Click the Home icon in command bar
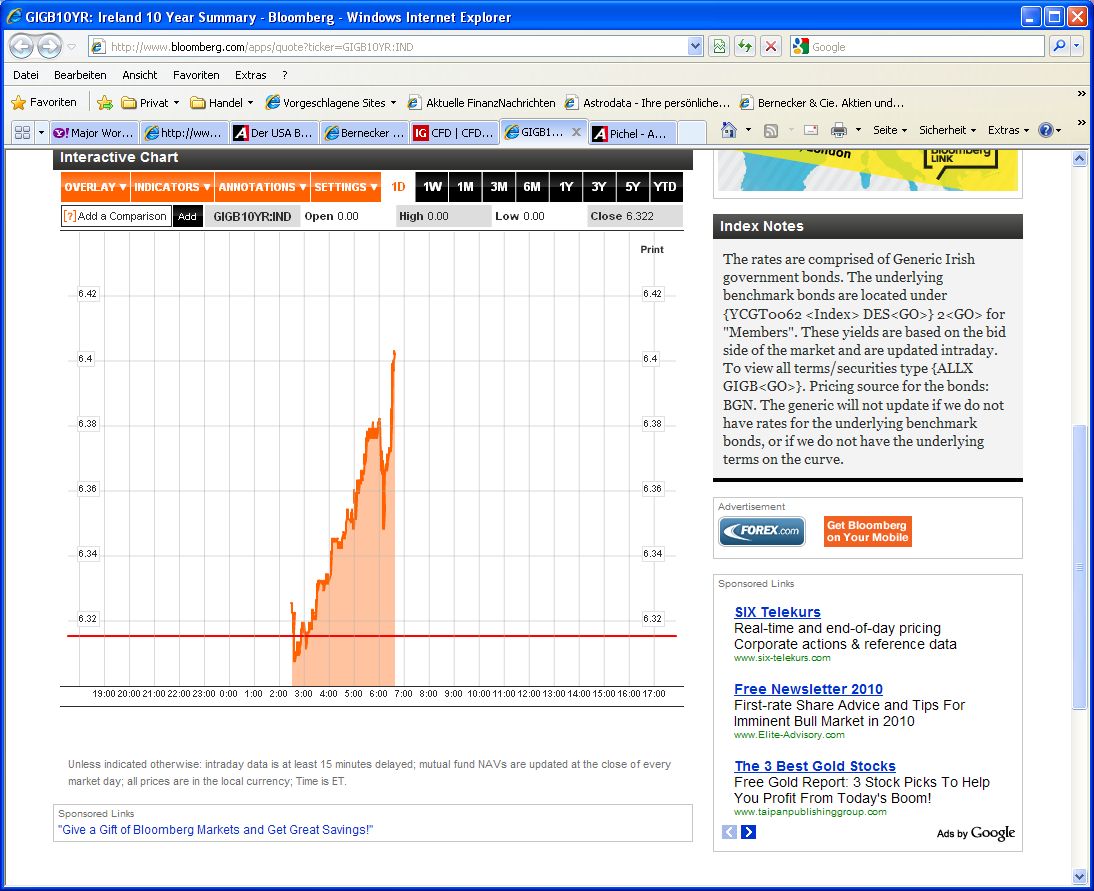Viewport: 1094px width, 891px height. coord(728,130)
